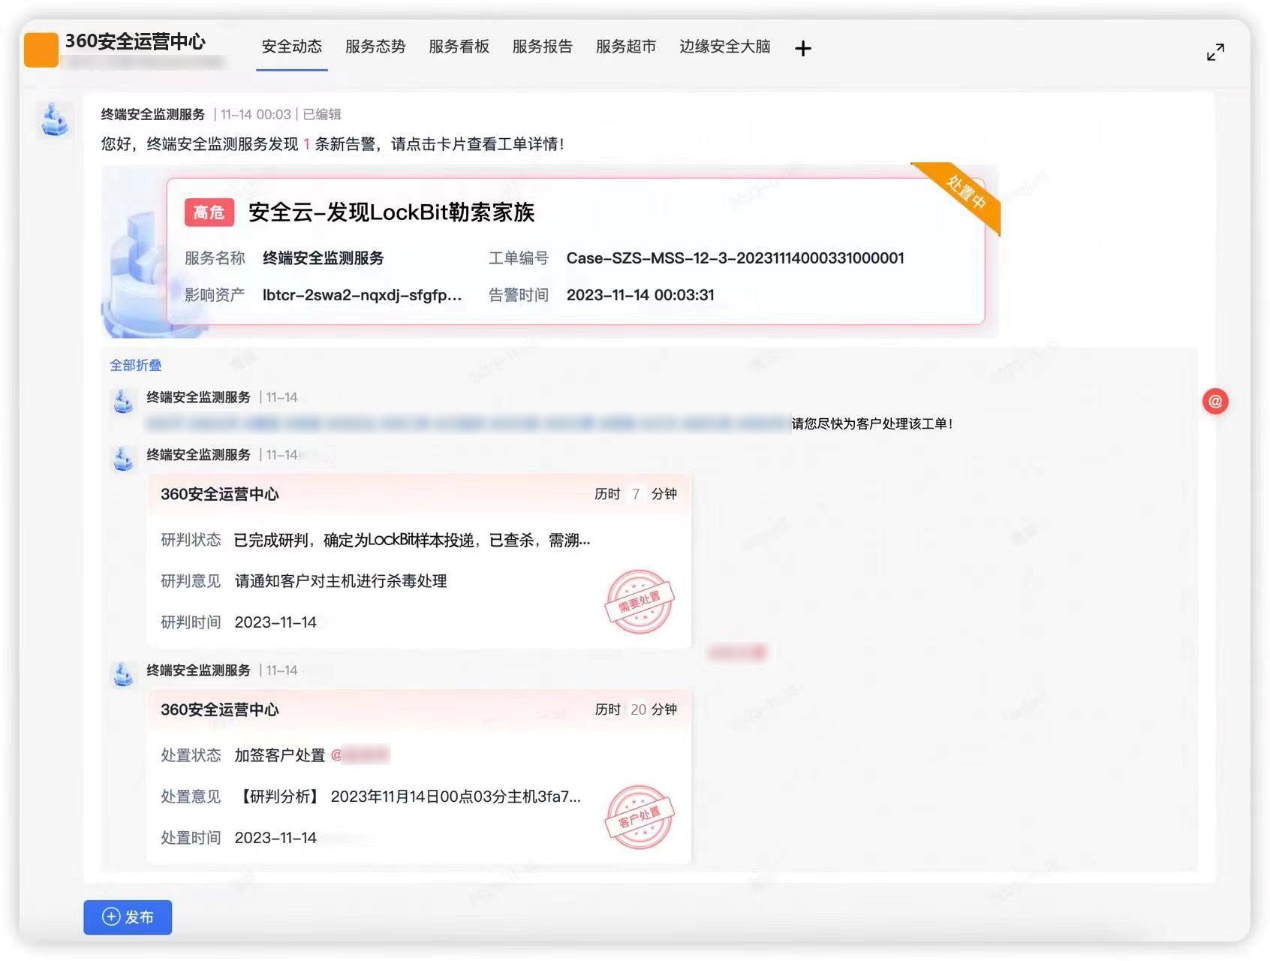The image size is (1270, 961).
Task: Click the 您好，终端安全监测服务发现 1 条新告警 message
Action: [x=333, y=144]
